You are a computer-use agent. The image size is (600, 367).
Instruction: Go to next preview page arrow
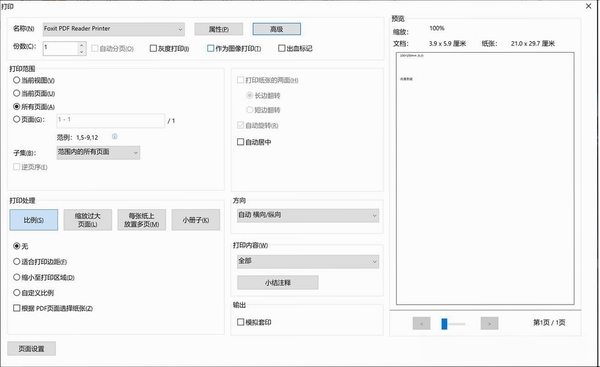pos(489,323)
